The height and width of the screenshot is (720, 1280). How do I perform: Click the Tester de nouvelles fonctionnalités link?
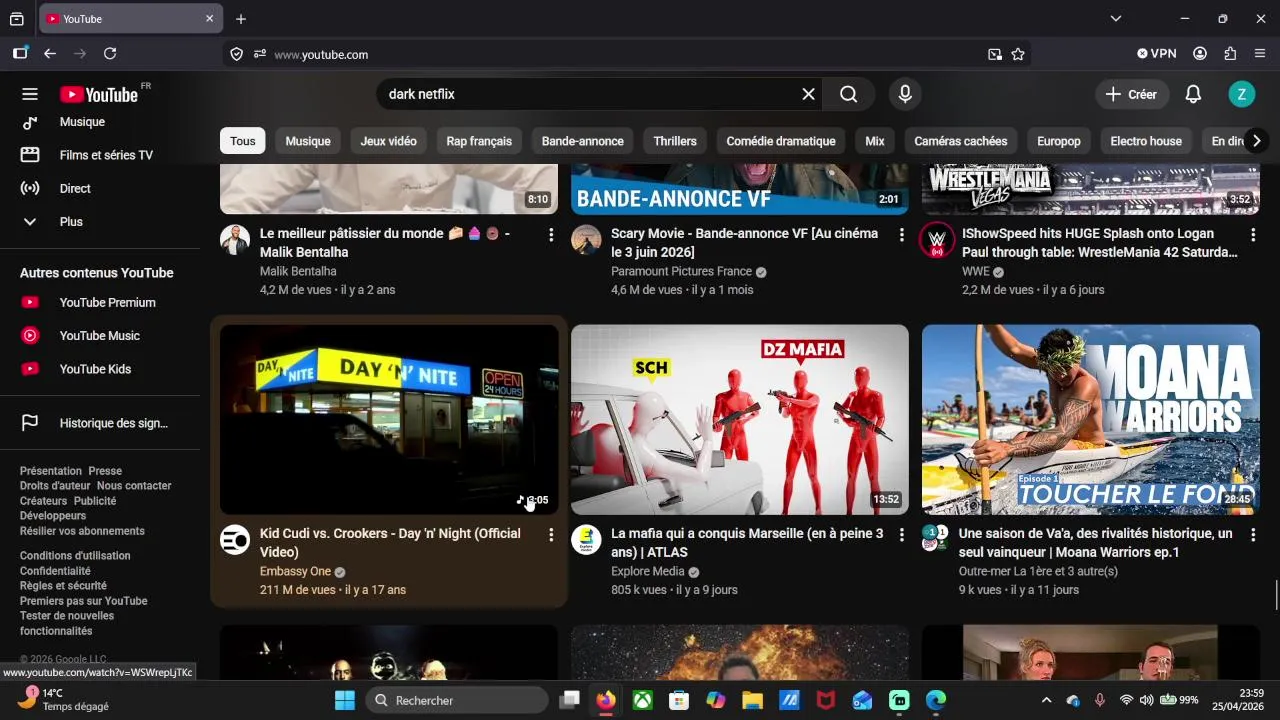click(x=67, y=623)
